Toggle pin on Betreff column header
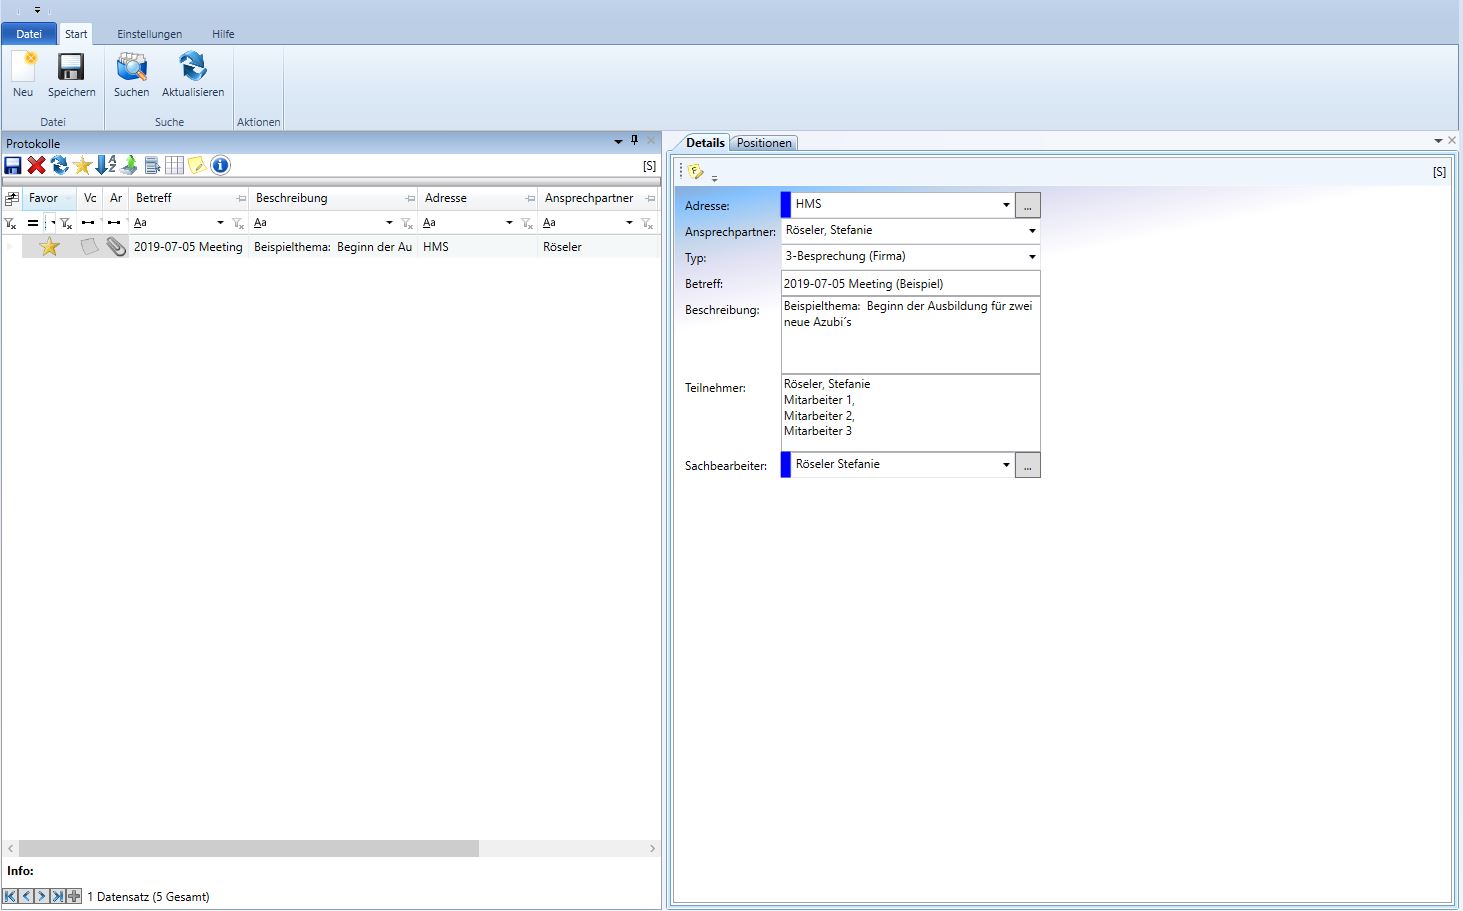 [241, 198]
